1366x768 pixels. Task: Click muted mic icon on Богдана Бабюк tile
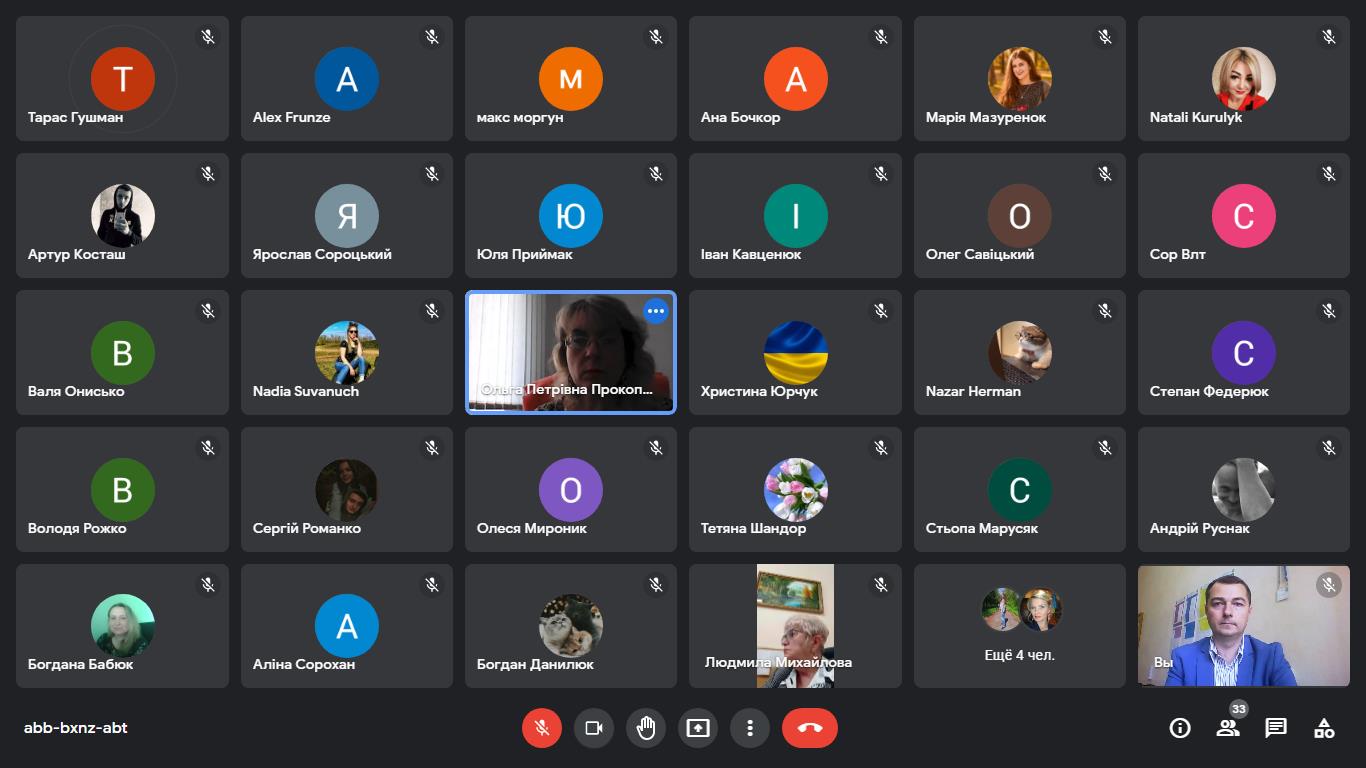point(208,585)
